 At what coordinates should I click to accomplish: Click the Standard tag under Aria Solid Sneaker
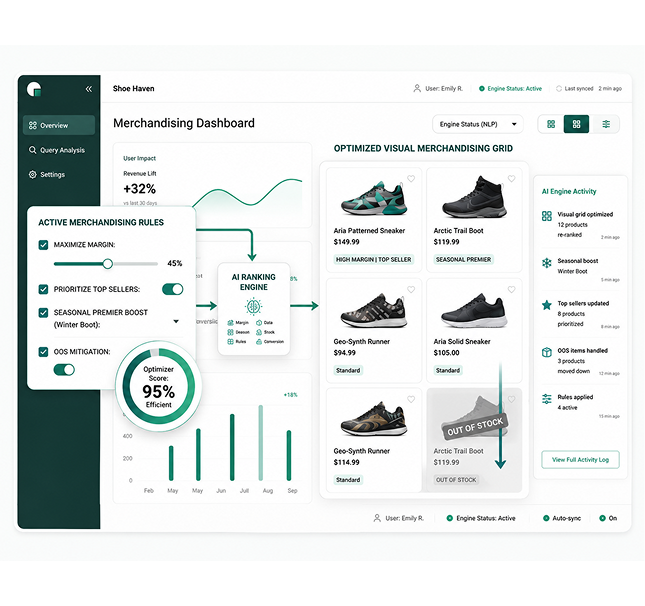point(448,370)
